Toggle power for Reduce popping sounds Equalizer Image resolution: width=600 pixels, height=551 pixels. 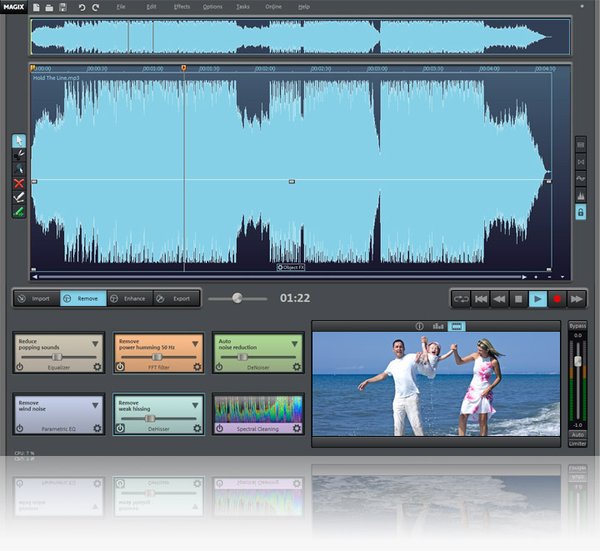20,367
